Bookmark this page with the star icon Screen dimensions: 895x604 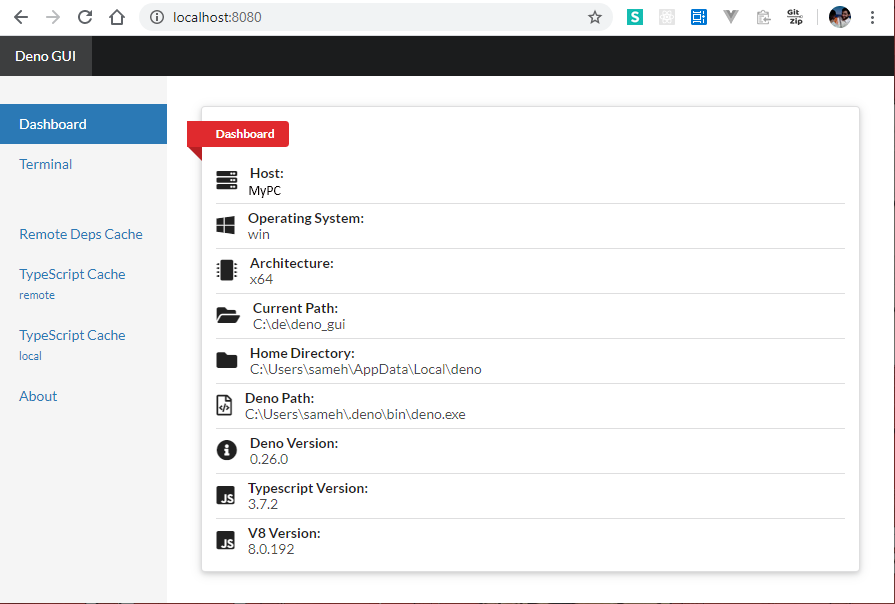(595, 17)
